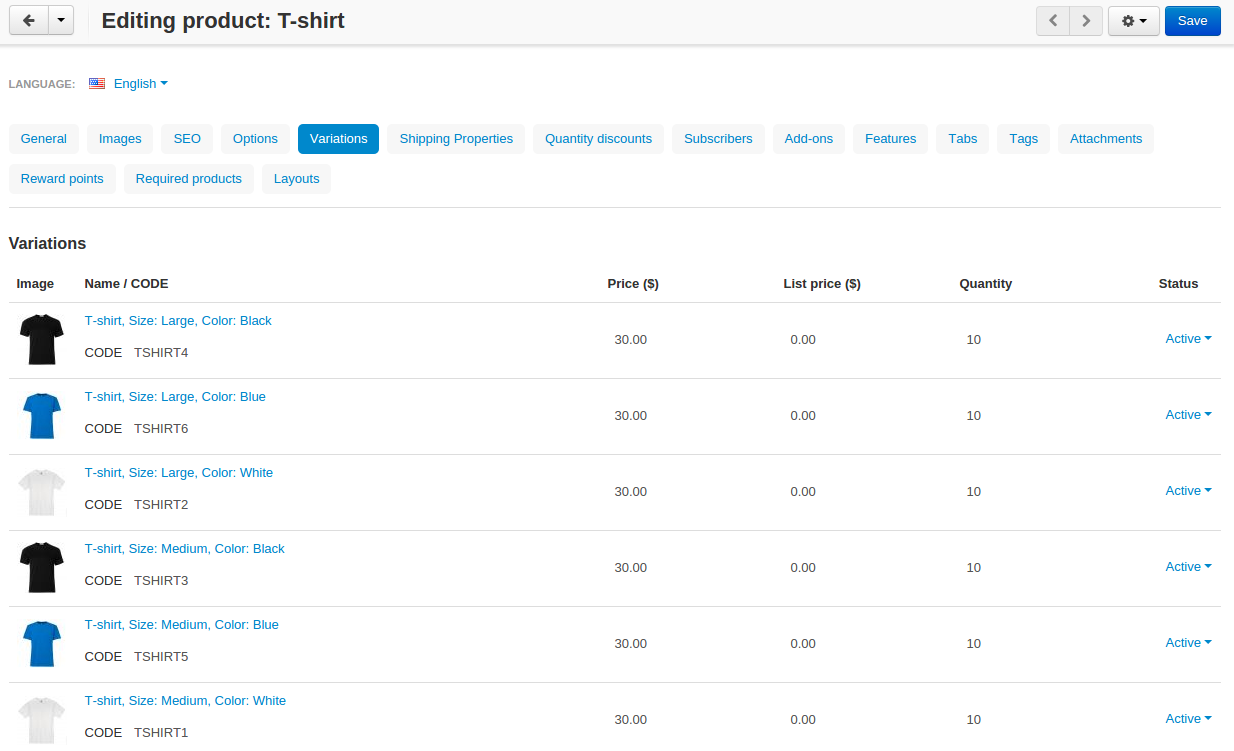Open T-shirt Large Blue variation link
Image resolution: width=1234 pixels, height=751 pixels.
175,397
